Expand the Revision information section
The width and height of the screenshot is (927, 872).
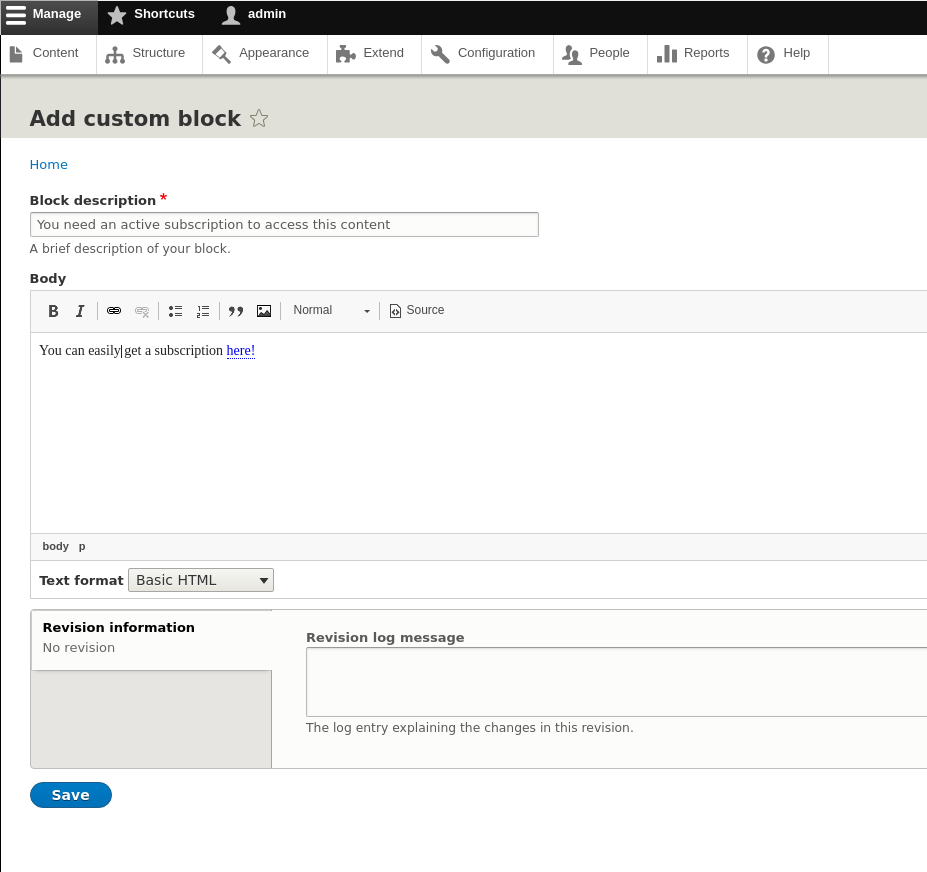point(118,627)
